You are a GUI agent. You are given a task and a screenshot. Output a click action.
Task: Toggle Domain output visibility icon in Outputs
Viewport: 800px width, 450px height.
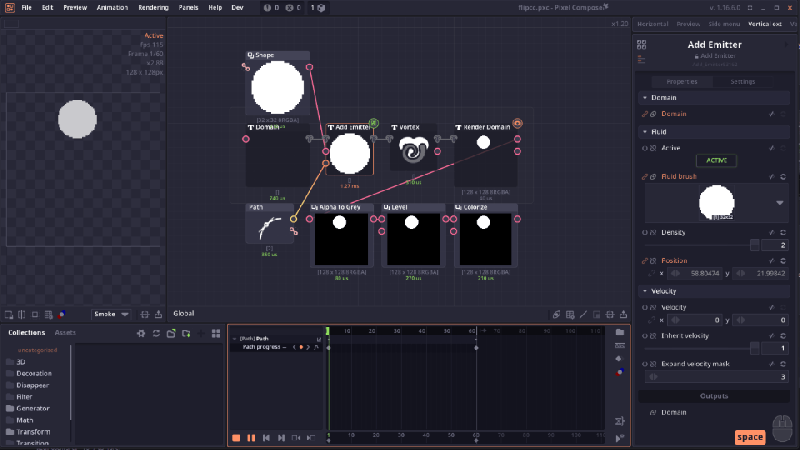click(653, 412)
